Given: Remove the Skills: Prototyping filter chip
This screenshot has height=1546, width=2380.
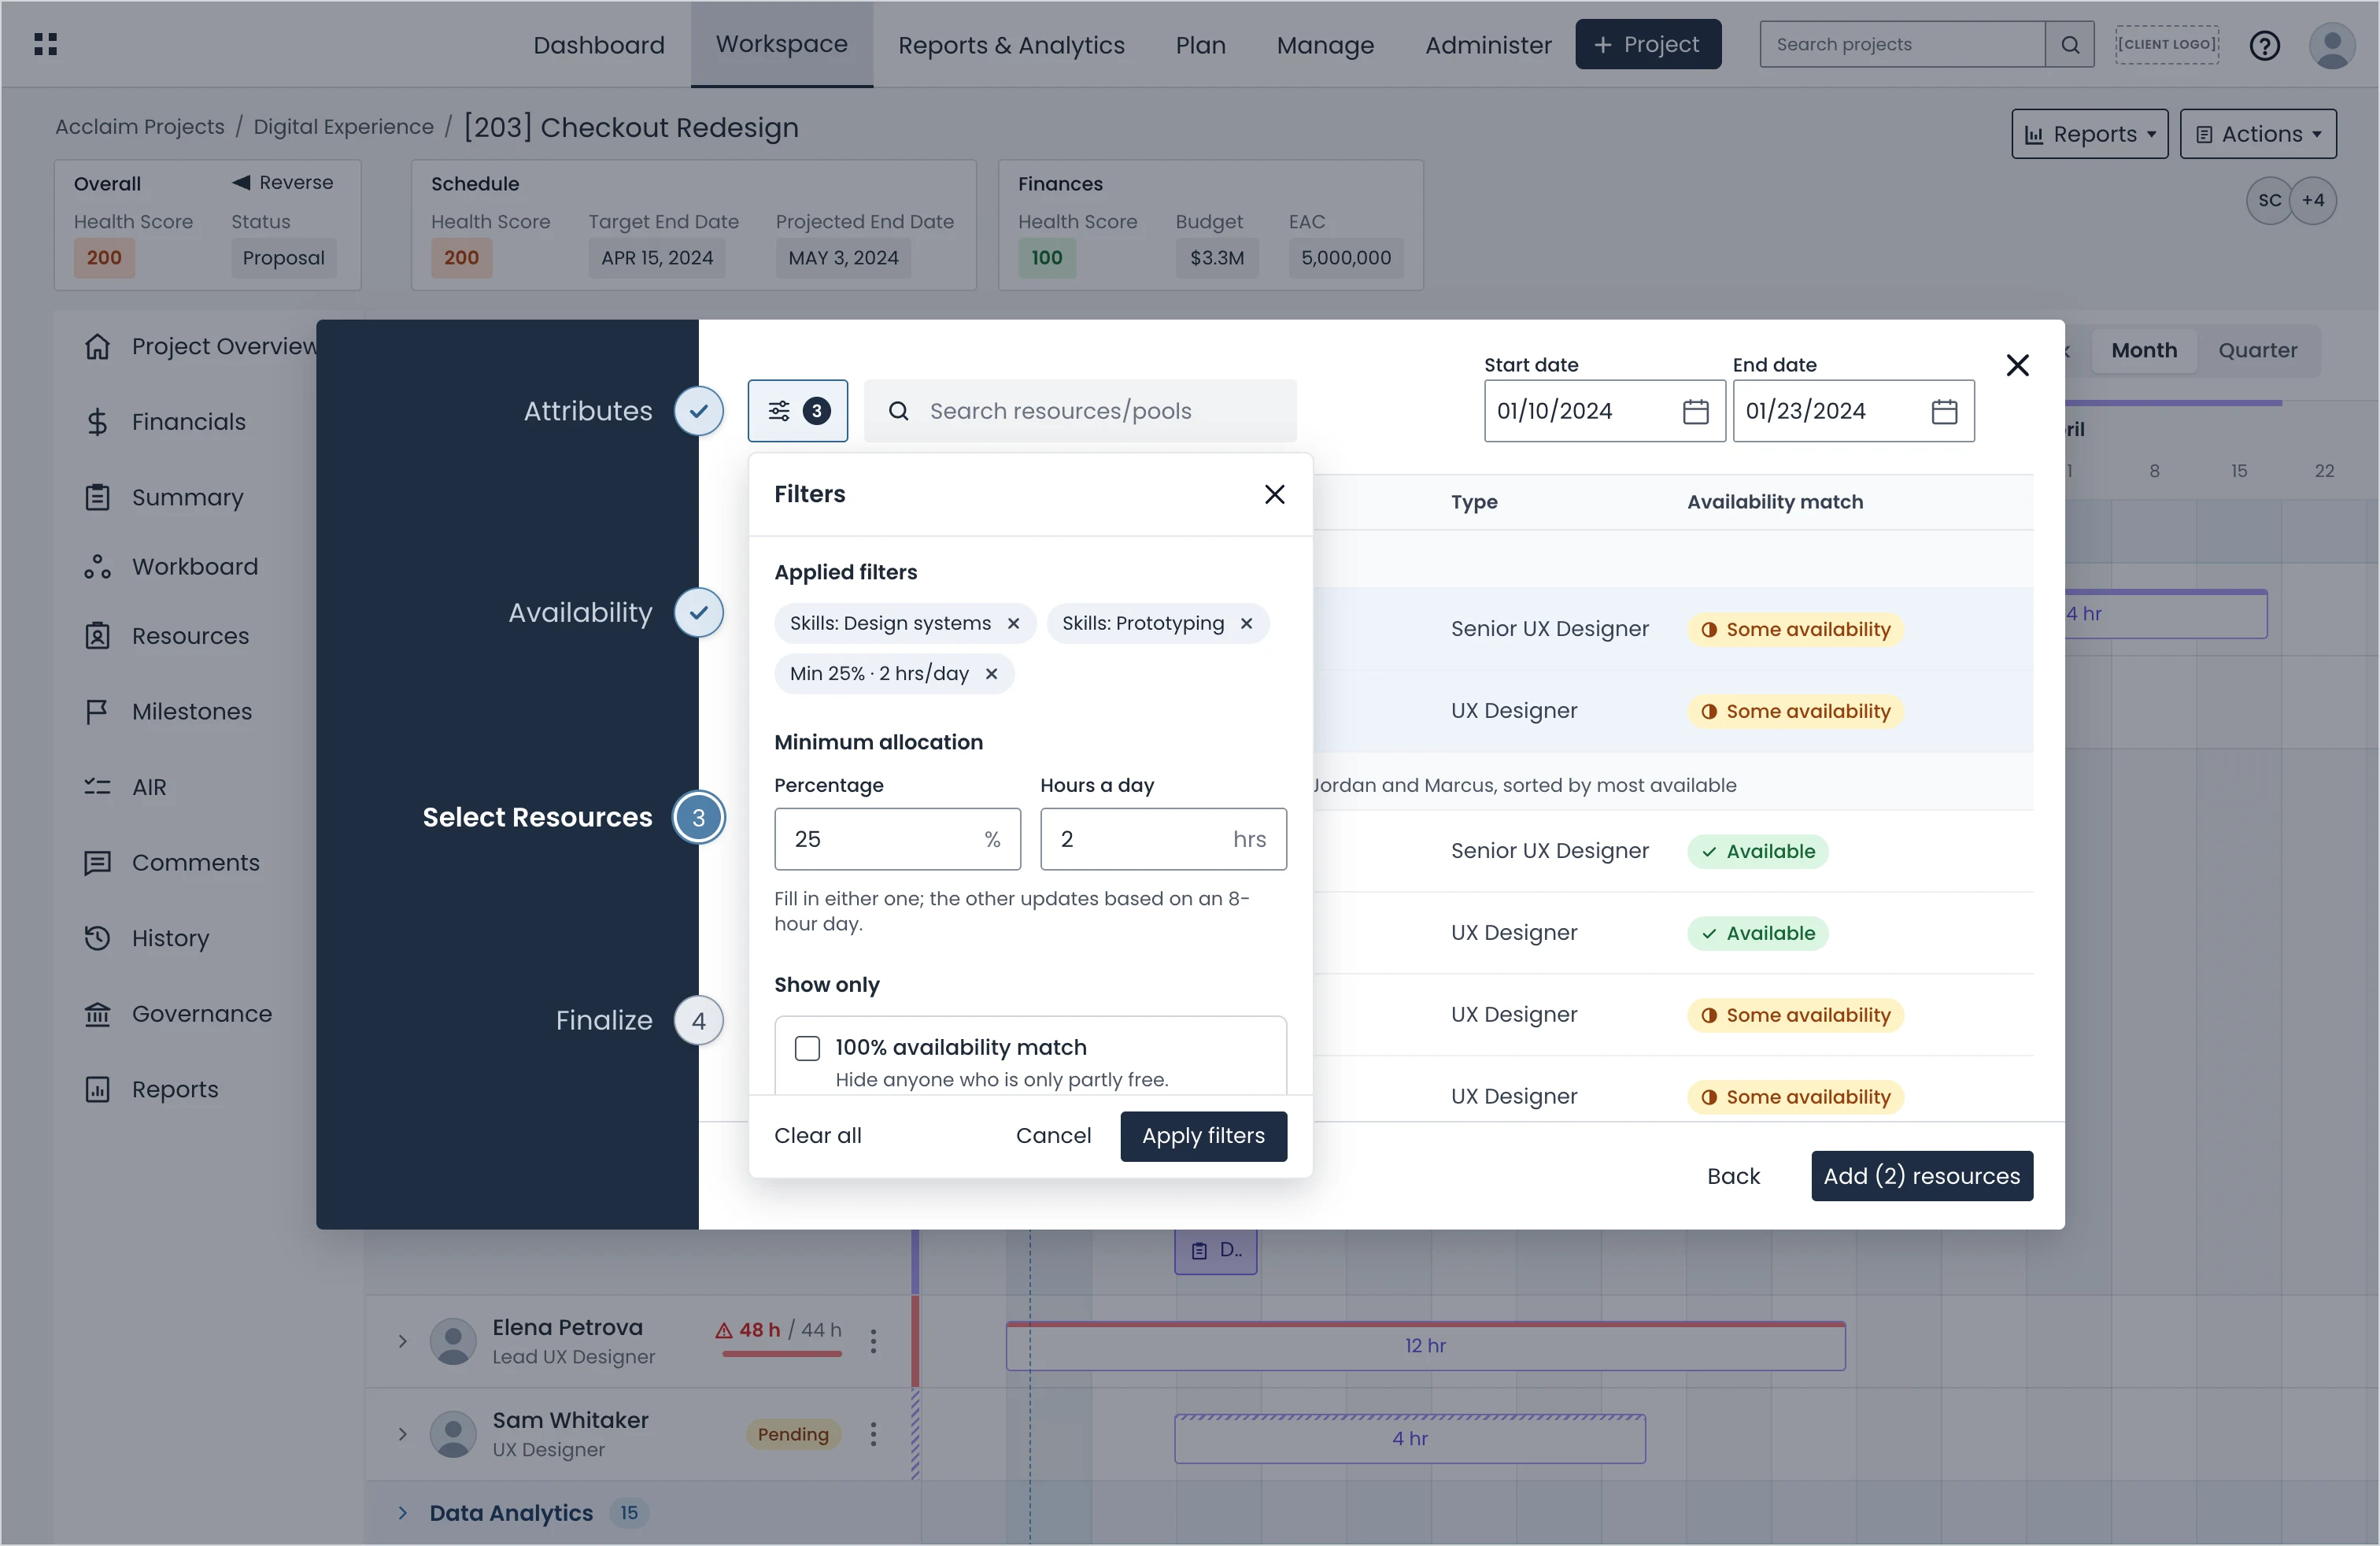Looking at the screenshot, I should click(x=1246, y=624).
